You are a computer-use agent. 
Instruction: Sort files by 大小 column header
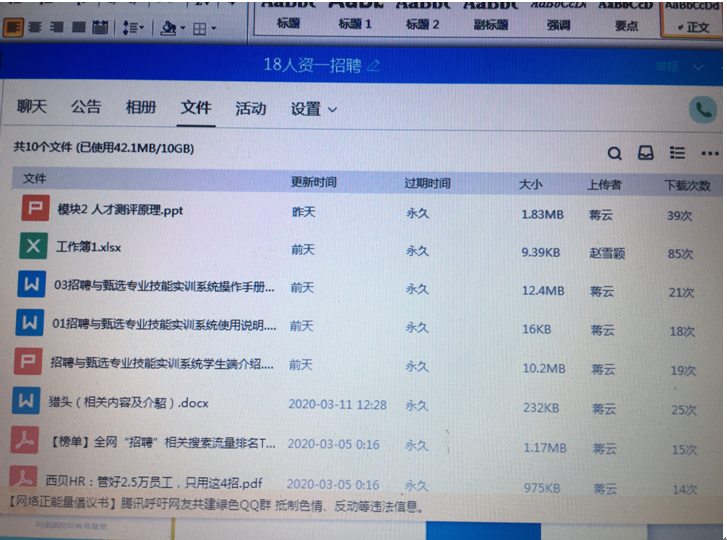[x=530, y=185]
